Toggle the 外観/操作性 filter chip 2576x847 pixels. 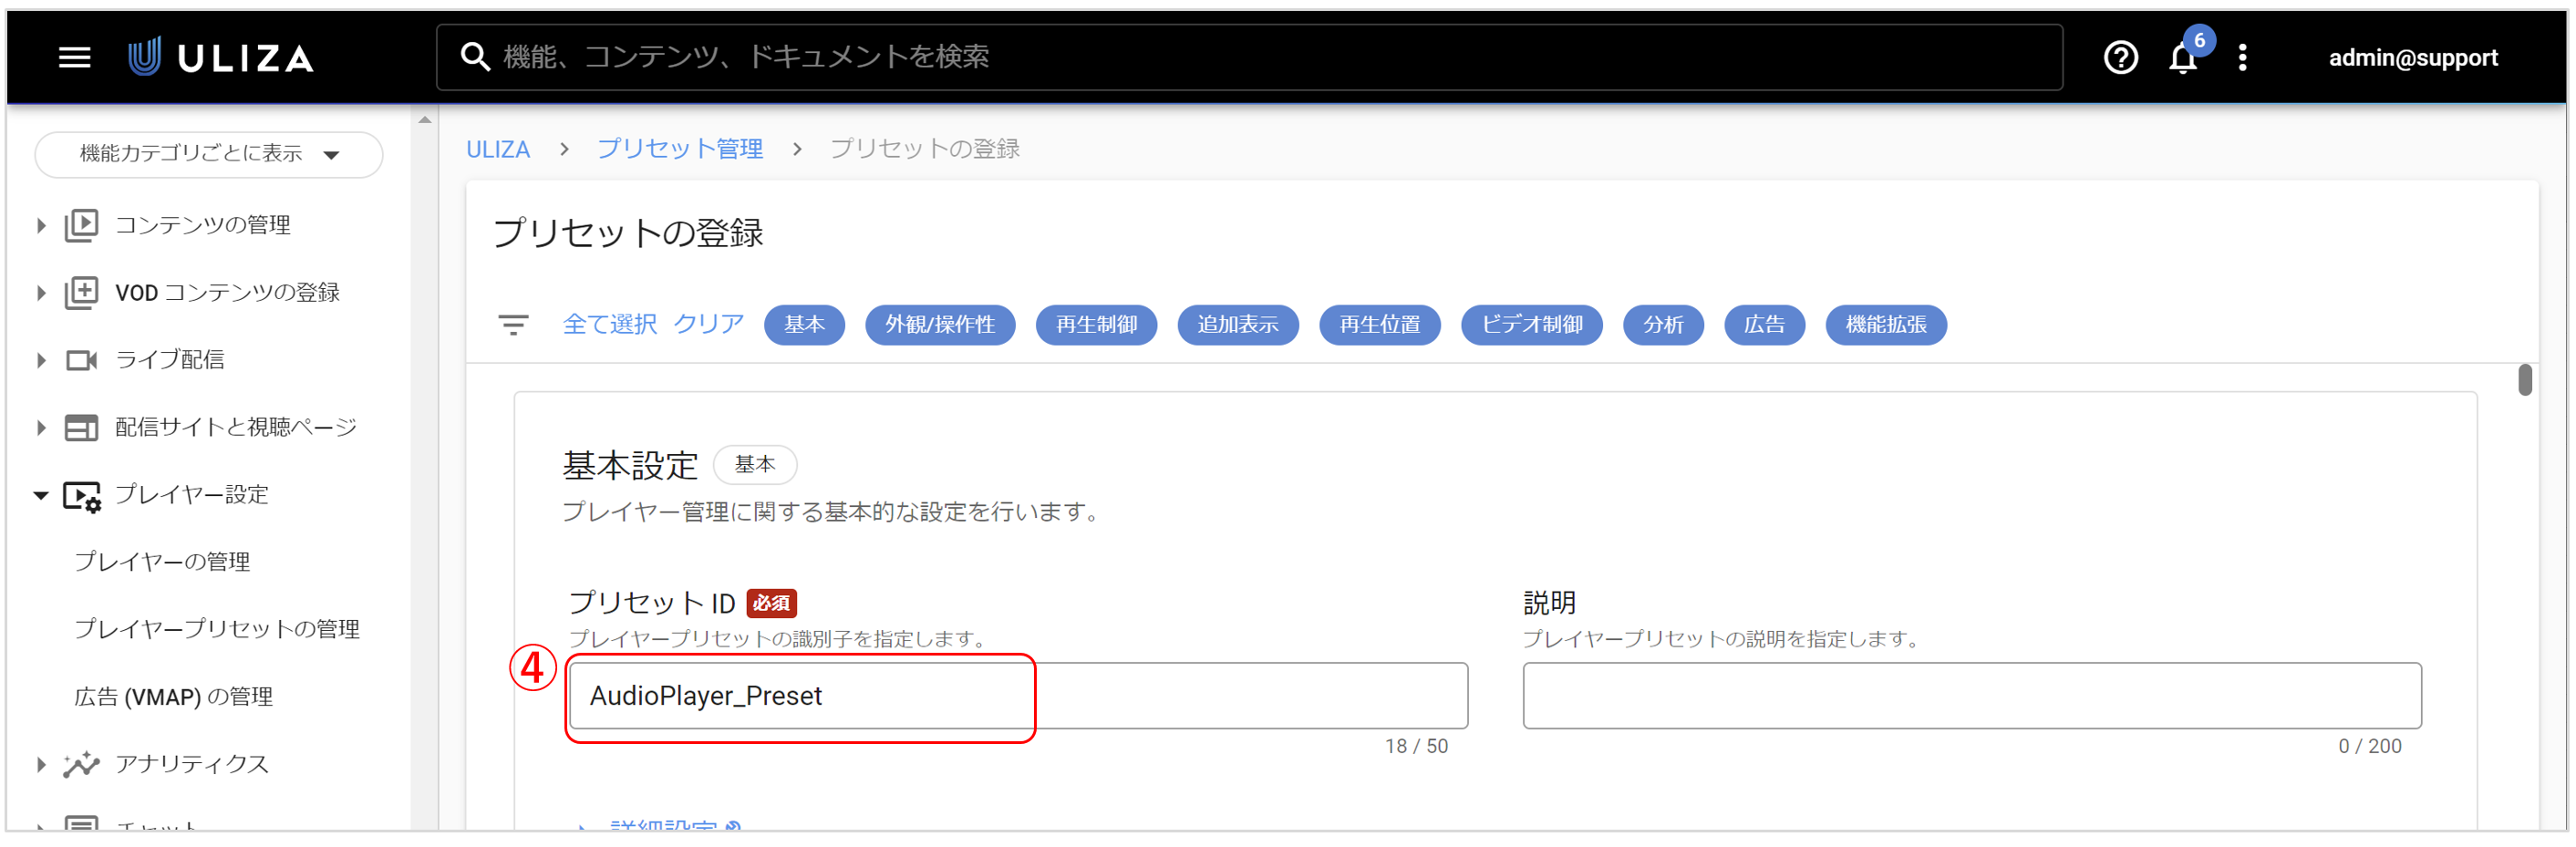940,324
